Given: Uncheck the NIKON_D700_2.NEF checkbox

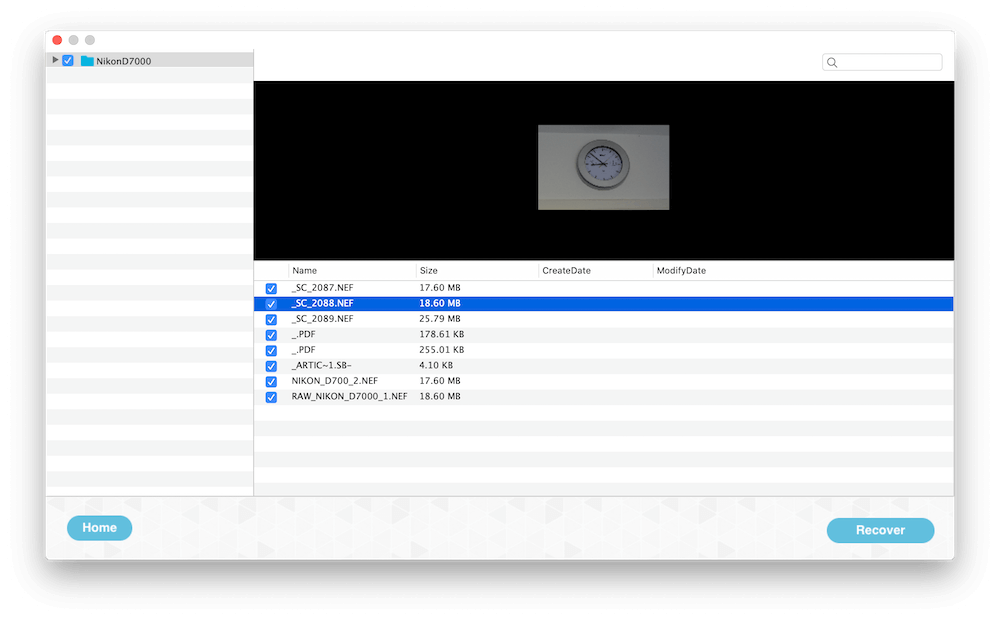Looking at the screenshot, I should [x=271, y=381].
